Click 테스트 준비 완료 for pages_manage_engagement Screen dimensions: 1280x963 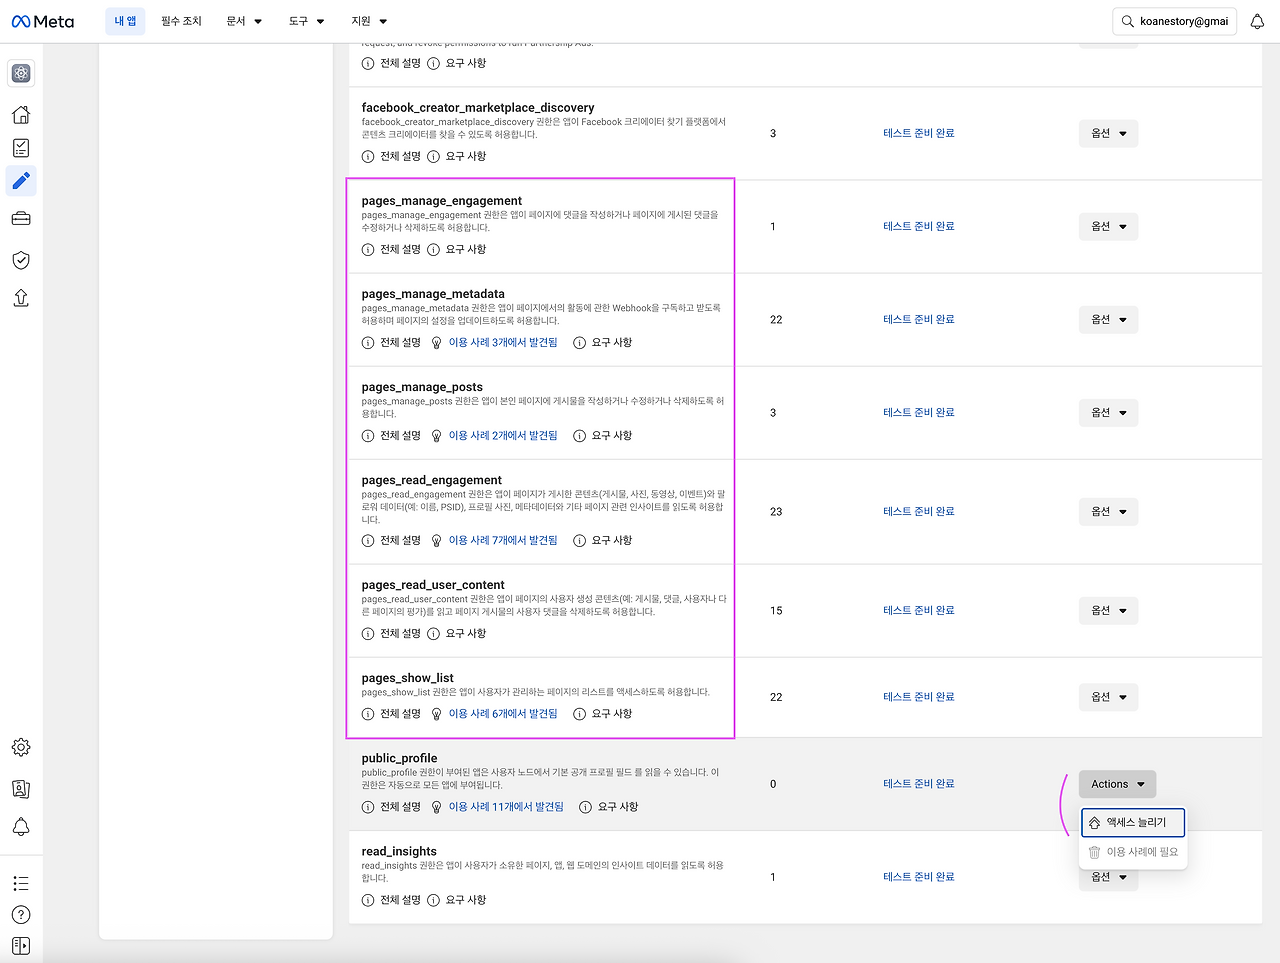[x=919, y=227]
